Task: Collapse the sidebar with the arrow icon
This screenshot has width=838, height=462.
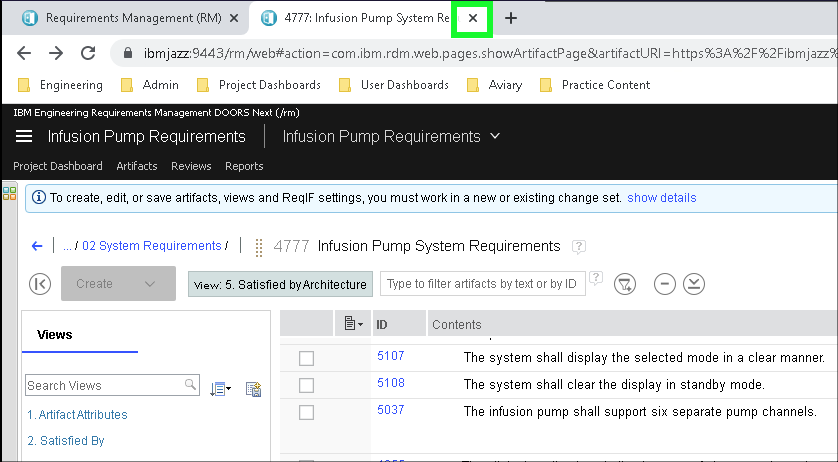Action: pos(40,284)
